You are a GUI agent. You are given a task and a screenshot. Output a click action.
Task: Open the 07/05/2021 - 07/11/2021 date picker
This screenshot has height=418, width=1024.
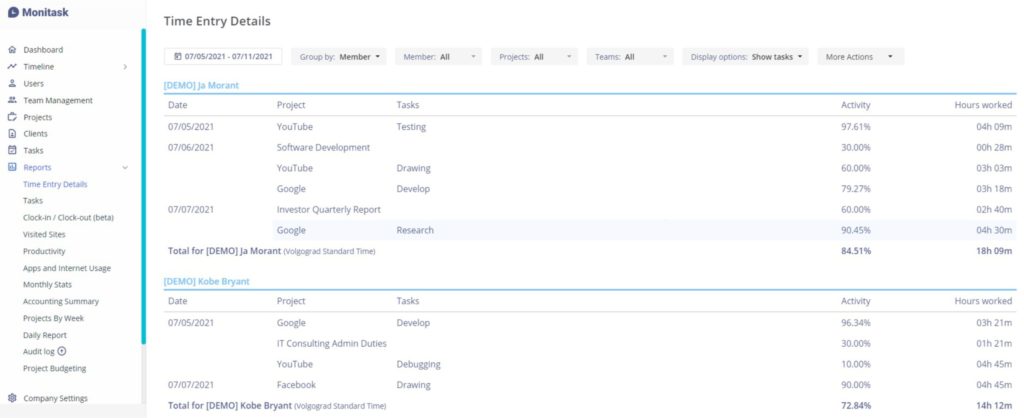[x=223, y=57]
